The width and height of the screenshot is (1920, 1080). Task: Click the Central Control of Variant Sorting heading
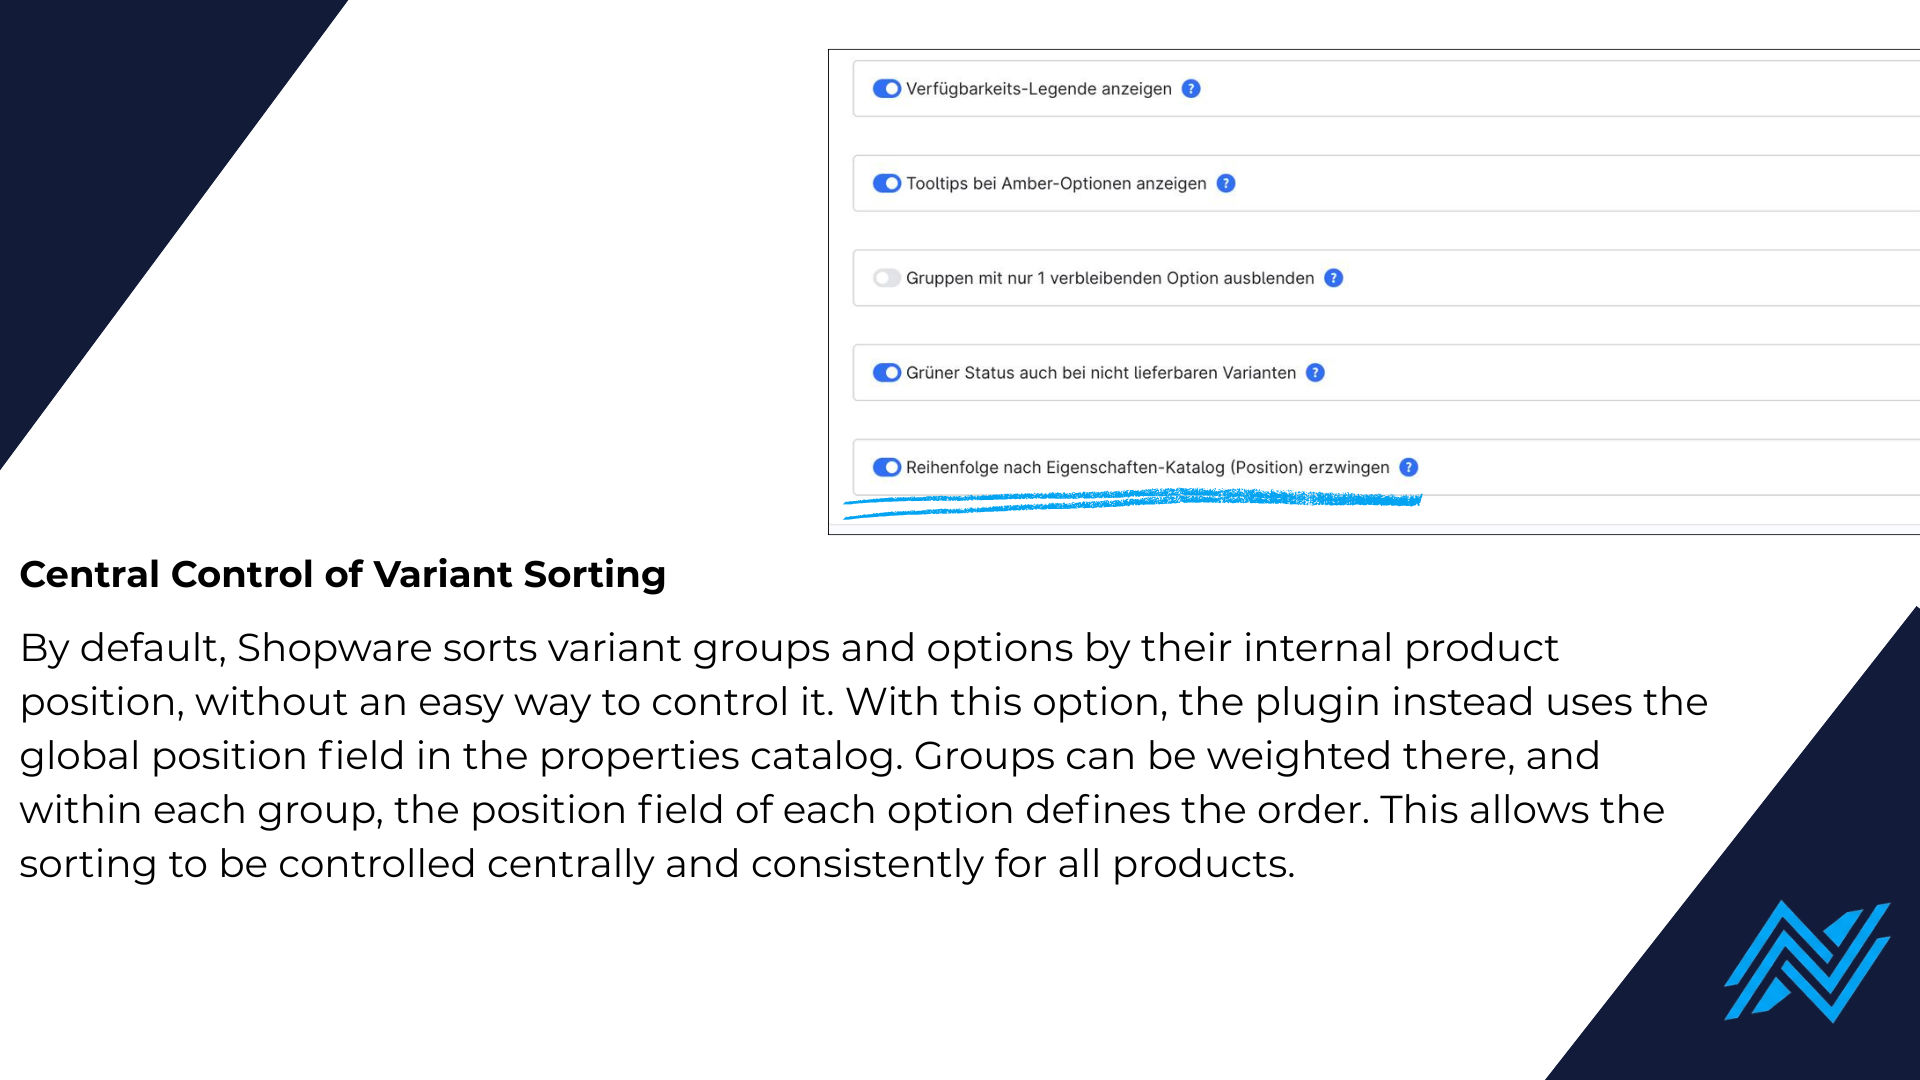(343, 574)
